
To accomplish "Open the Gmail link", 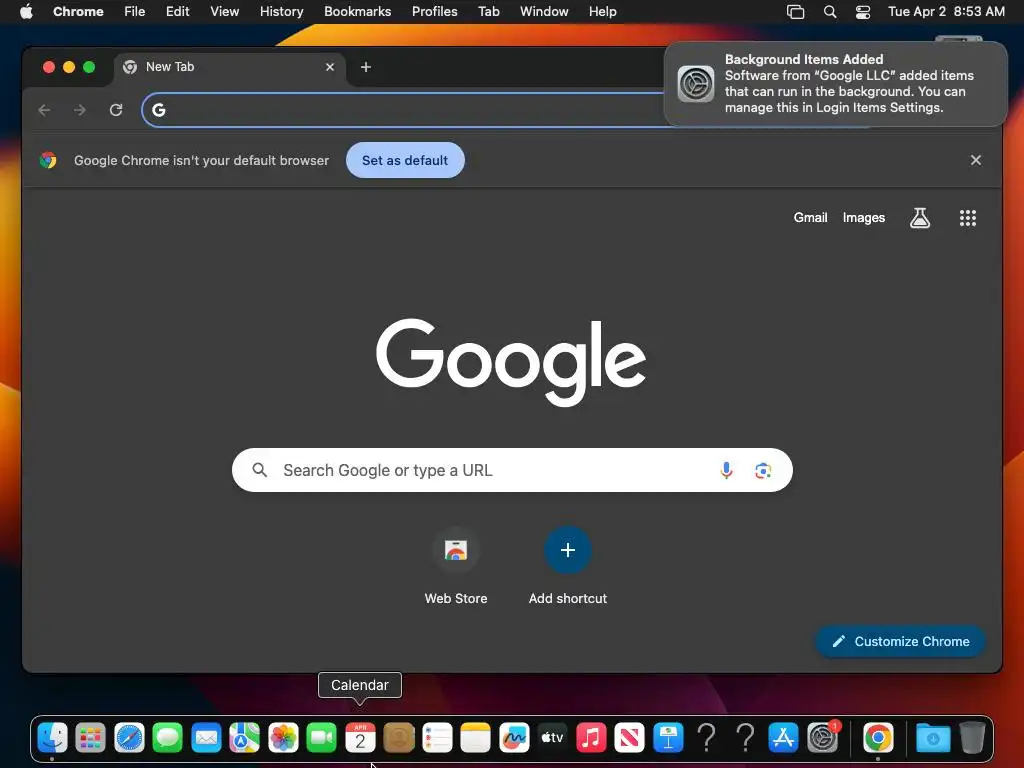I will (x=810, y=217).
